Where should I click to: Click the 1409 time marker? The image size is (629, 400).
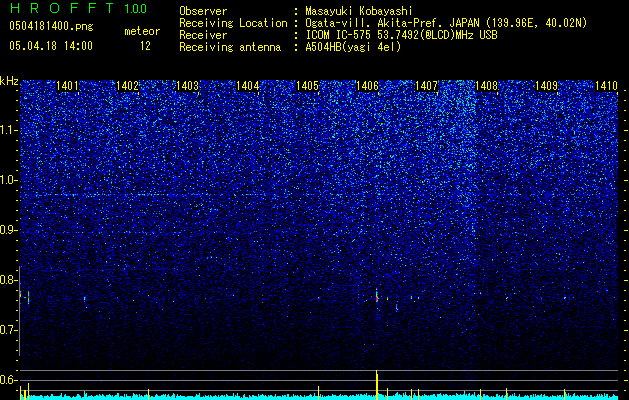tap(547, 86)
